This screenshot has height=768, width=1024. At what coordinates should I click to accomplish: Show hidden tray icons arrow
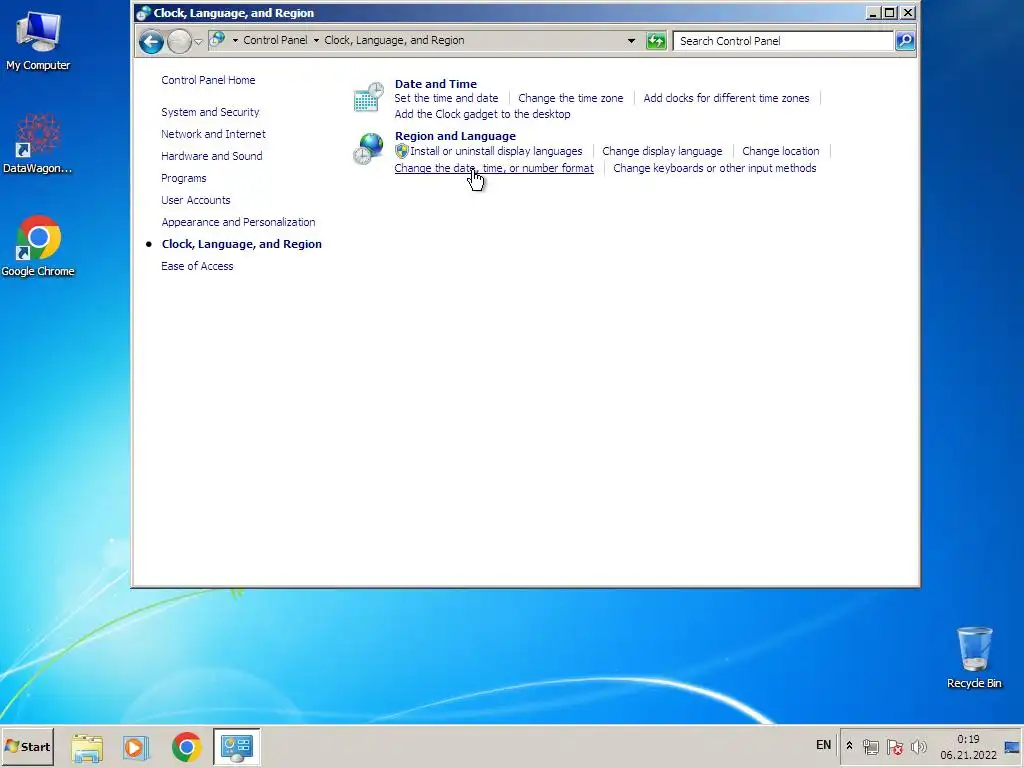(849, 746)
